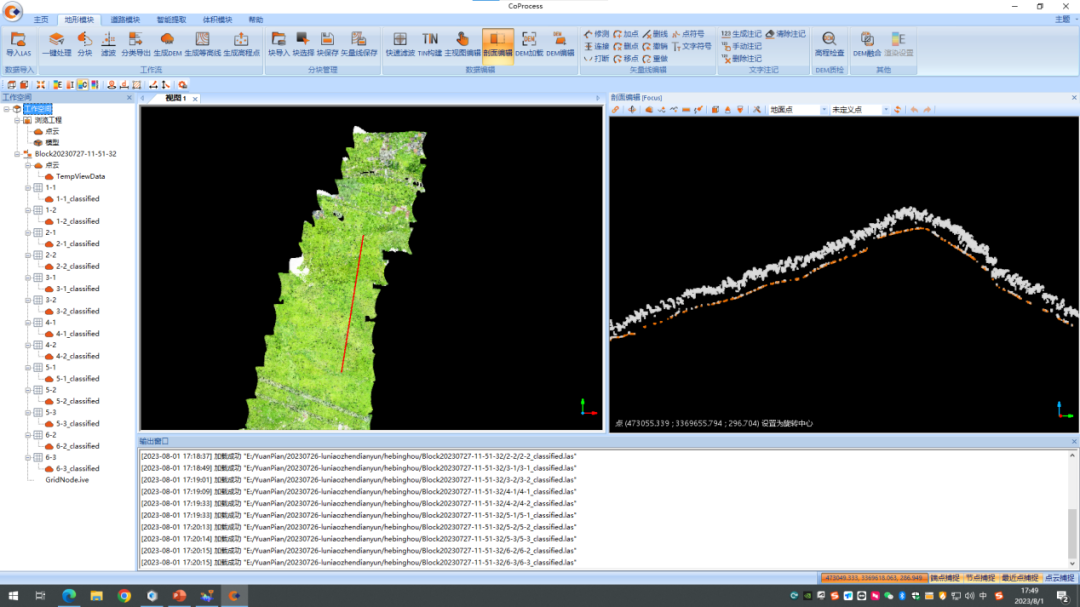This screenshot has height=607, width=1080.
Task: Open the 体积模块 ribbon tab
Action: coord(217,20)
